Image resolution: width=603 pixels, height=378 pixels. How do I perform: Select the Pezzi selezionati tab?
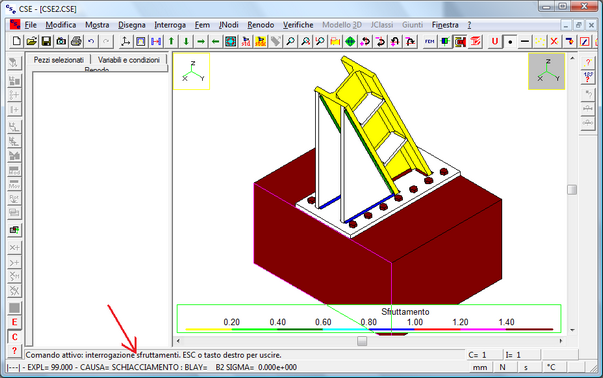point(58,60)
